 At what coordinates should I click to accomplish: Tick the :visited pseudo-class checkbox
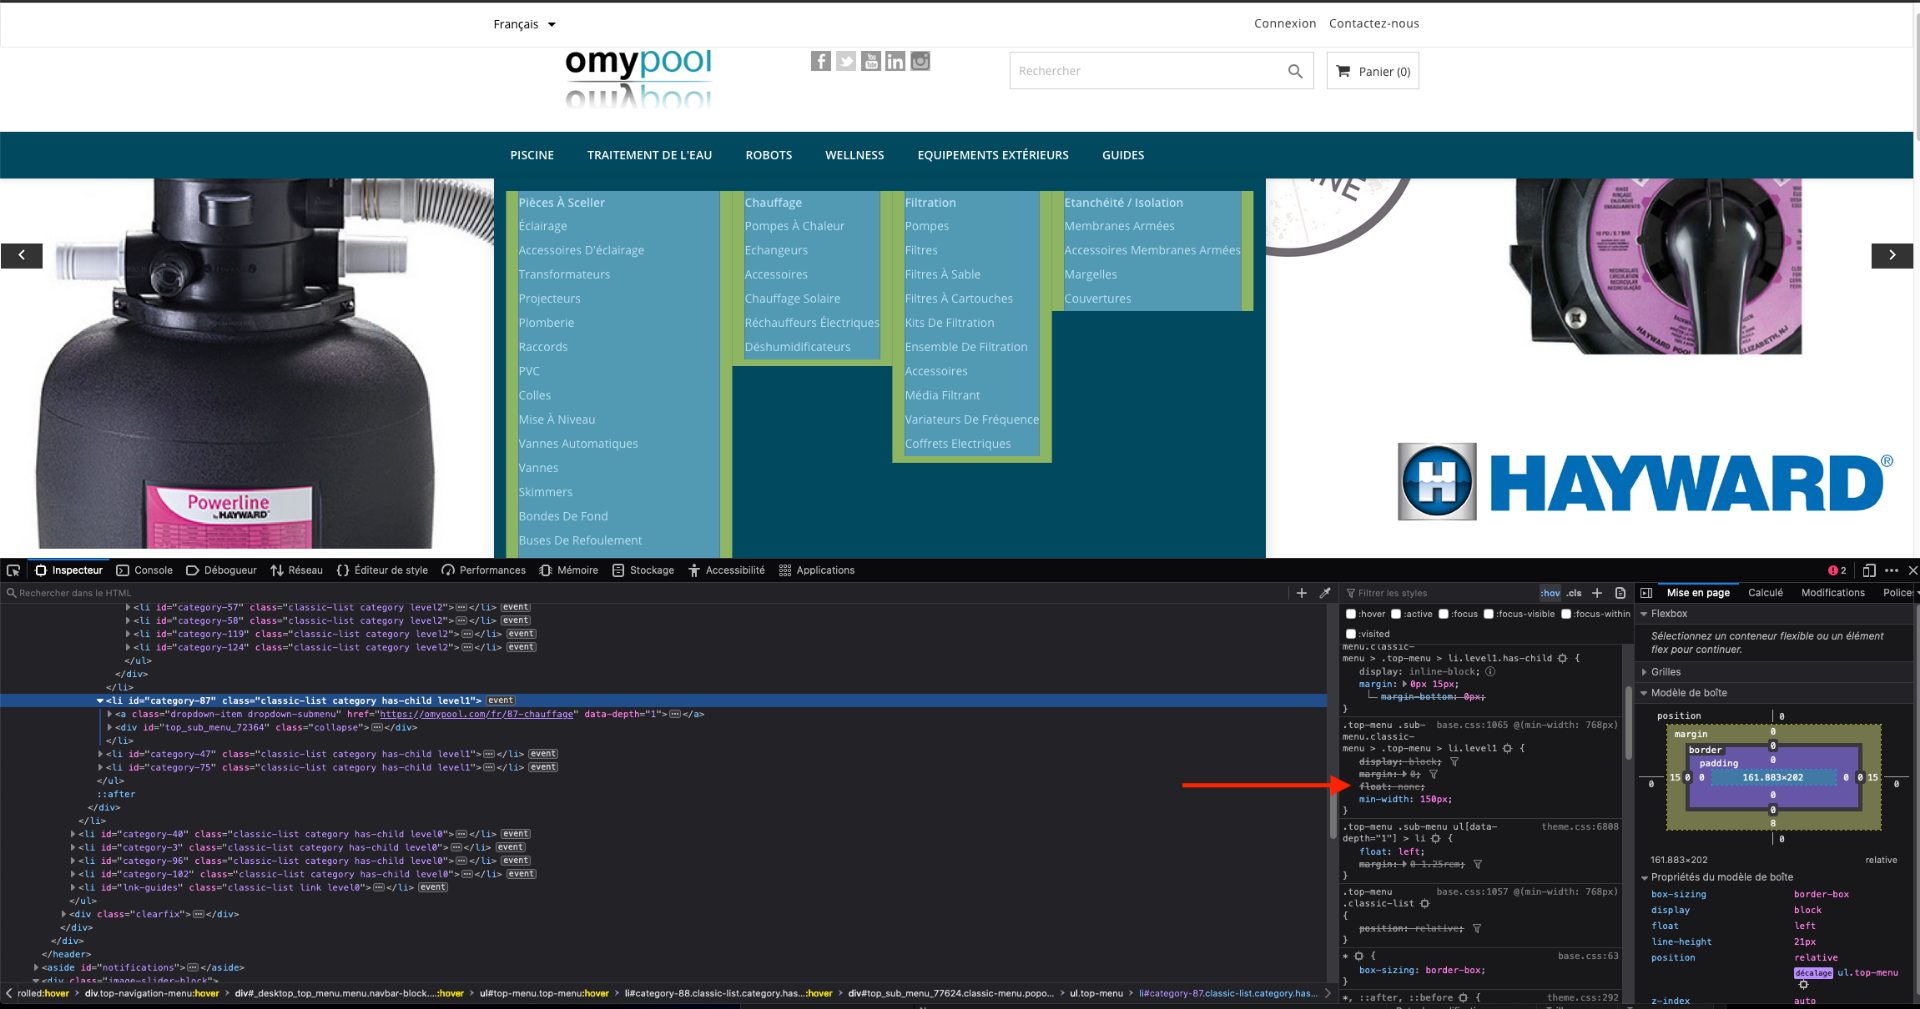pos(1351,634)
